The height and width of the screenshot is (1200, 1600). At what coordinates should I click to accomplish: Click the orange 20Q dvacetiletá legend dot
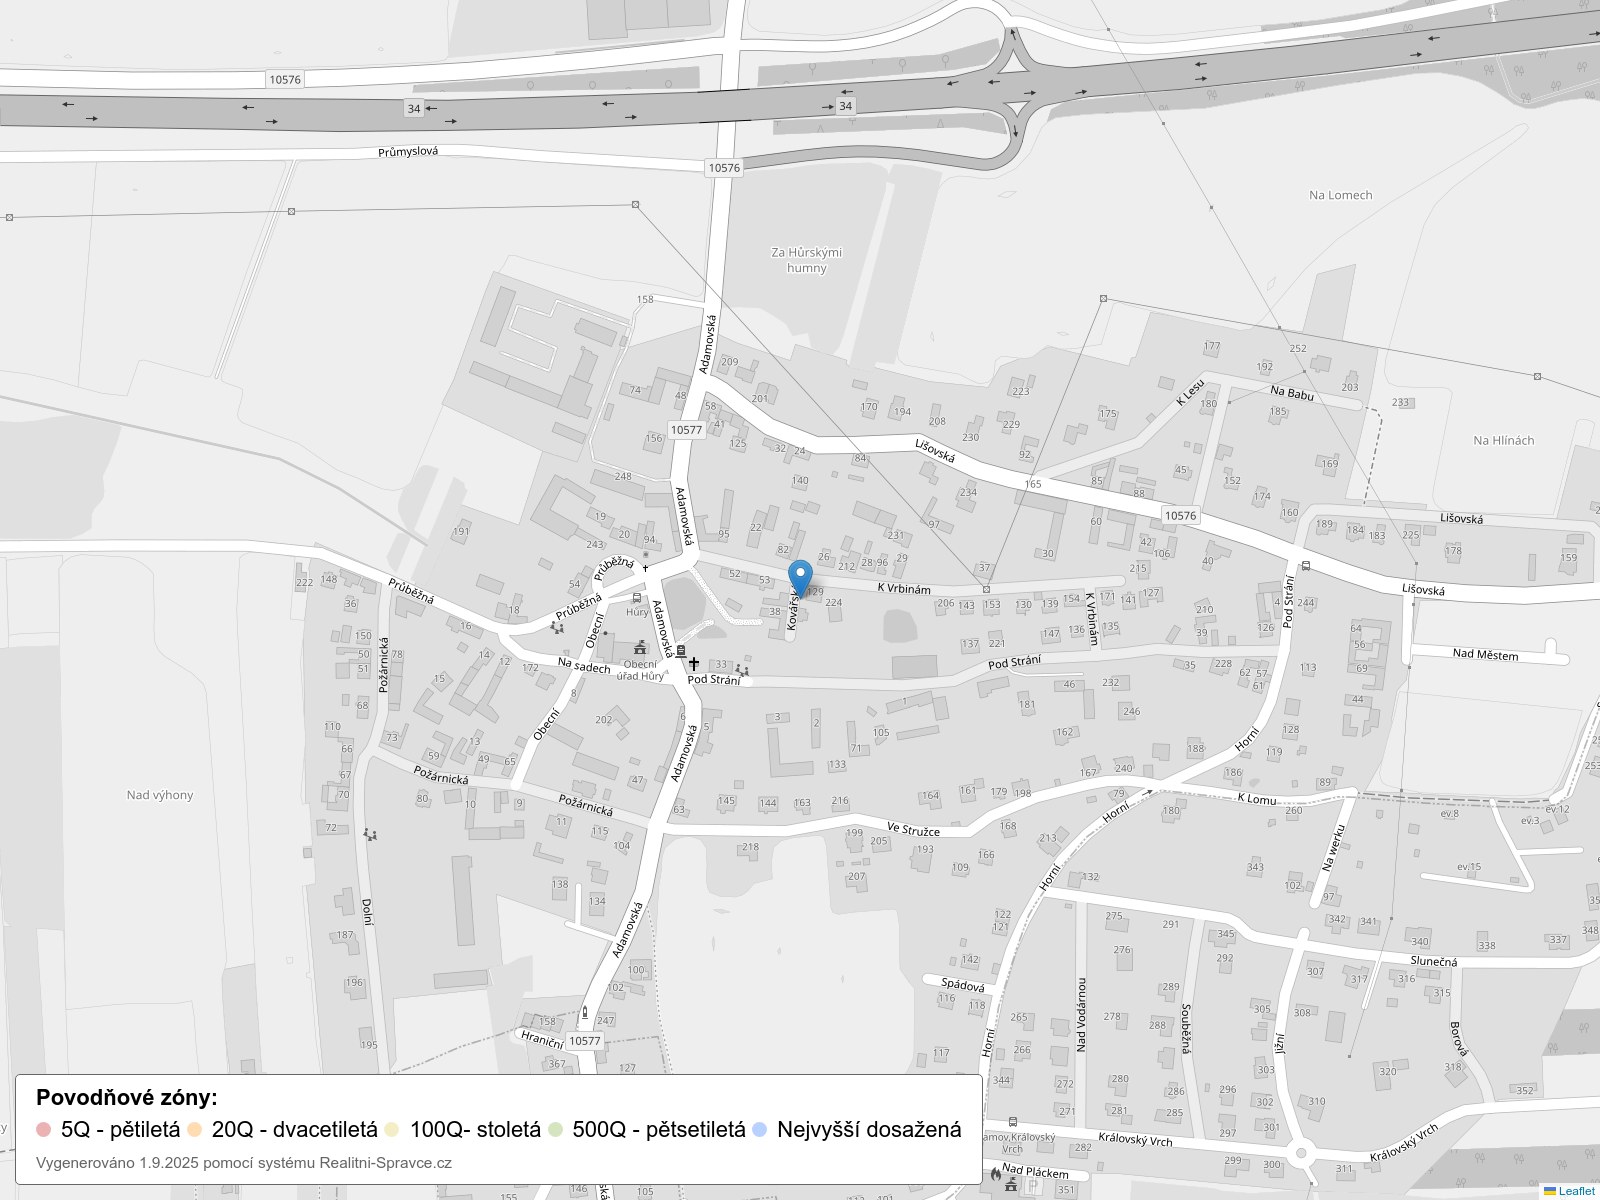(194, 1130)
